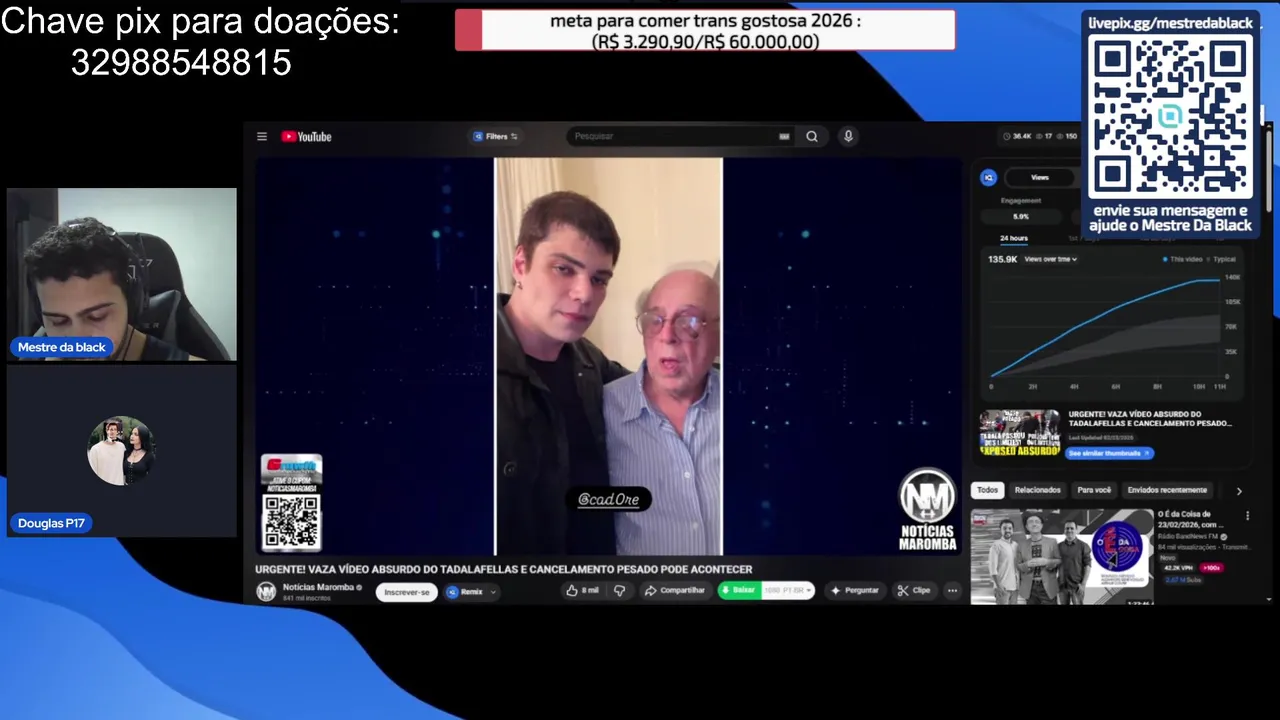This screenshot has height=720, width=1280.
Task: Open the Views over time dropdown
Action: (x=1050, y=259)
